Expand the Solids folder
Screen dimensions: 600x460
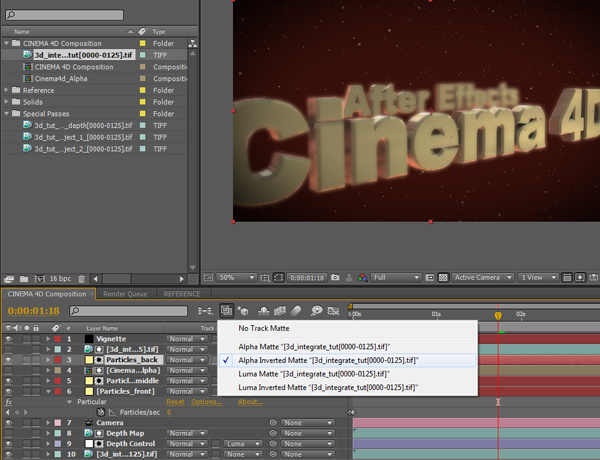click(x=6, y=102)
